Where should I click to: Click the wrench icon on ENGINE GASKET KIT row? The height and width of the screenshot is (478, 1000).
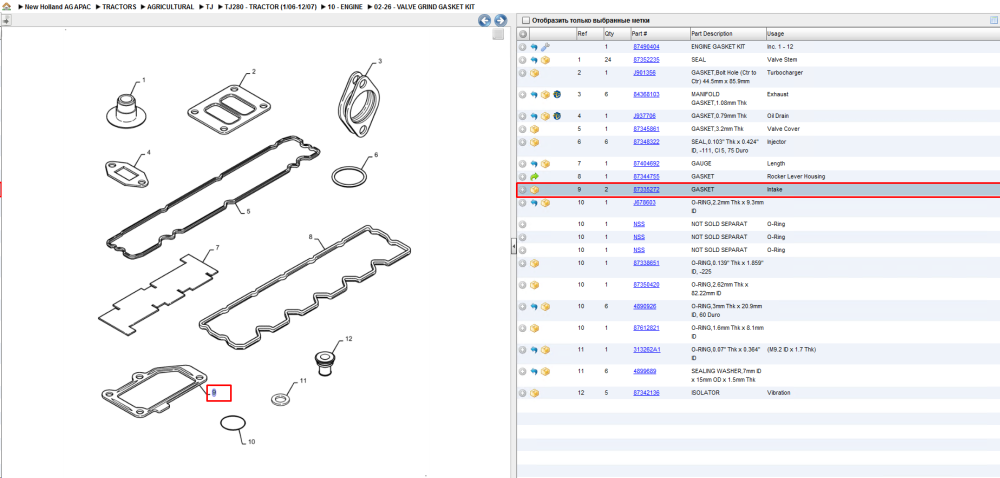tap(545, 47)
